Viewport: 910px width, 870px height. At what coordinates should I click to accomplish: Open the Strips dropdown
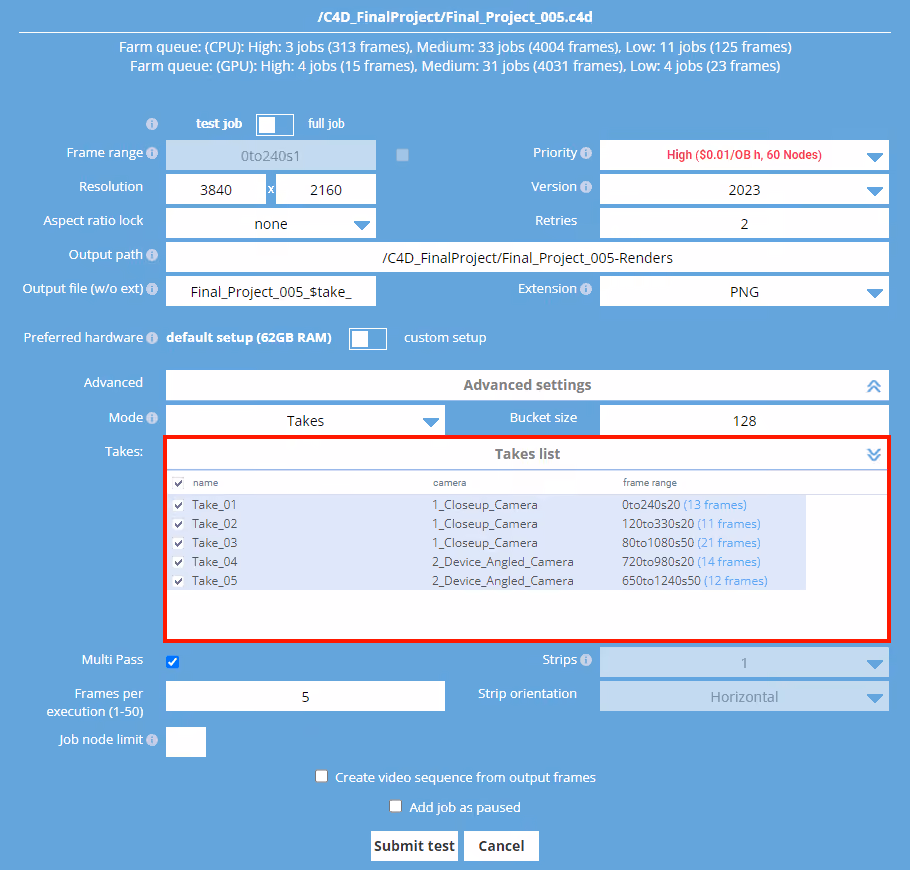744,662
